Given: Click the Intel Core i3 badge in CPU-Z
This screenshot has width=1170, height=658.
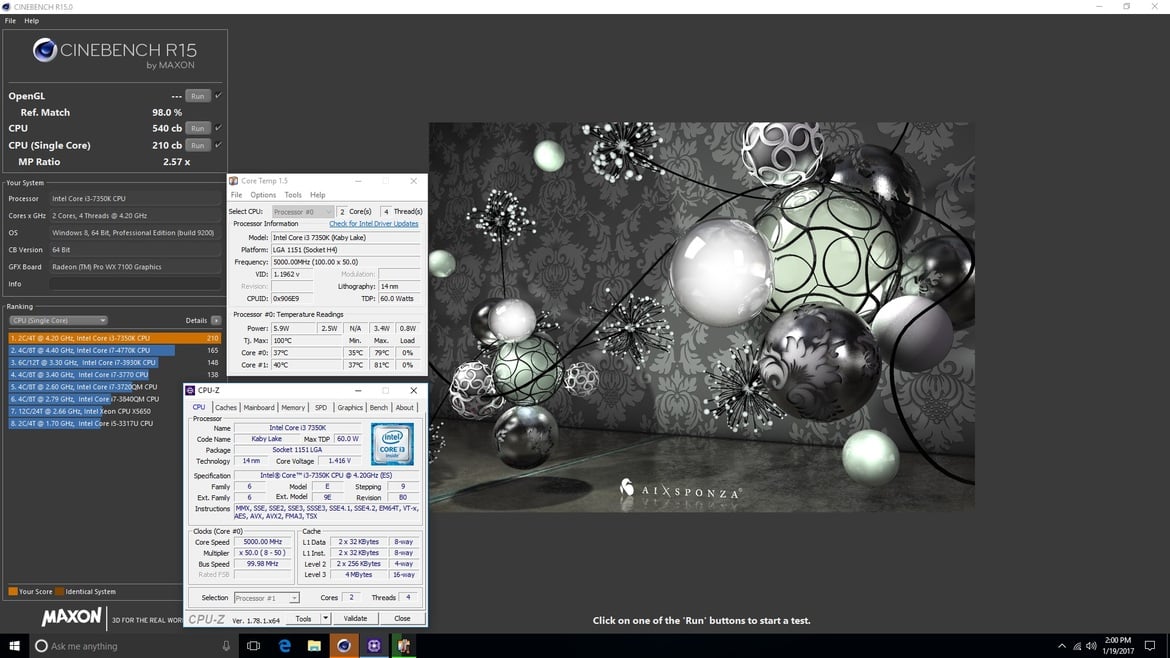Looking at the screenshot, I should click(392, 445).
